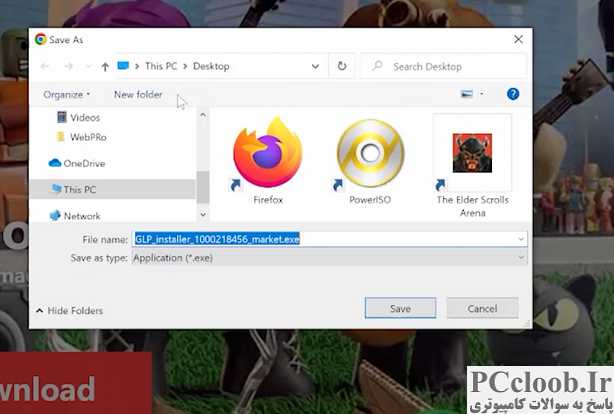Click navigation pane scroll down arrow
This screenshot has height=414, width=614.
tap(203, 214)
